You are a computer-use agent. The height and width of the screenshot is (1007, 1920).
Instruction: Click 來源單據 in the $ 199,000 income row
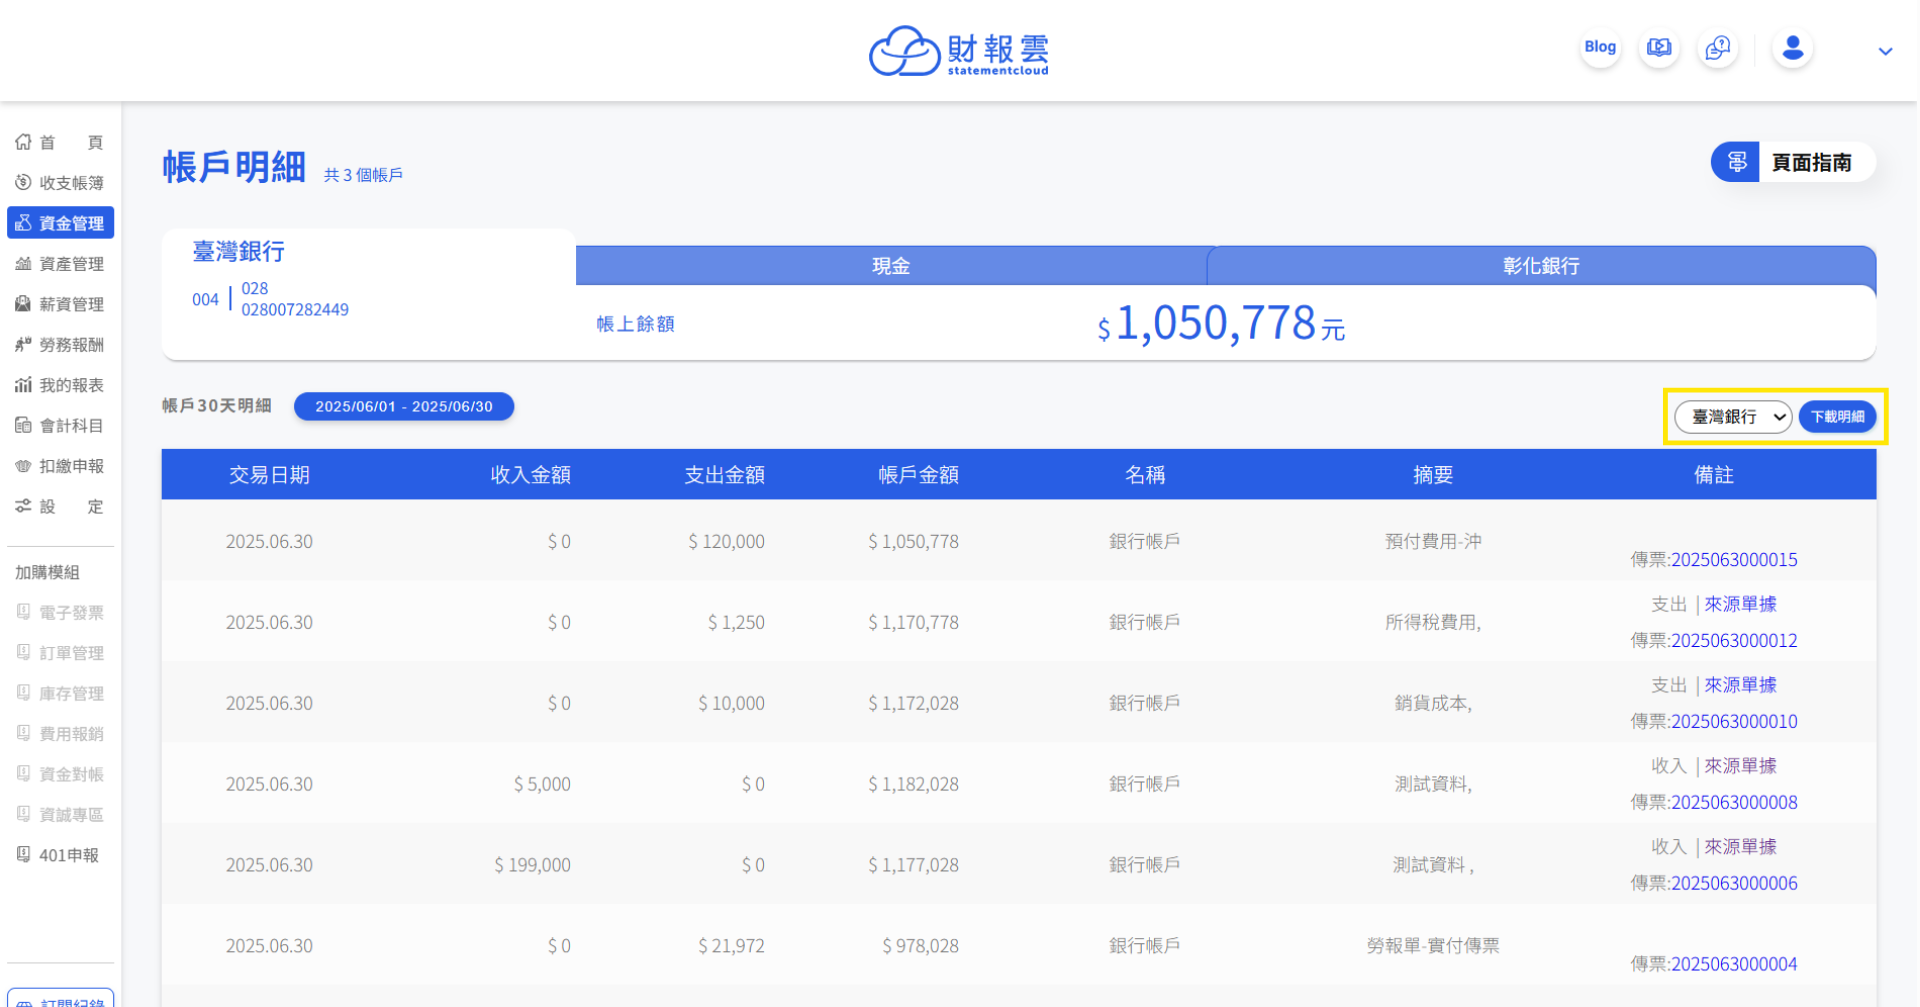tap(1741, 848)
